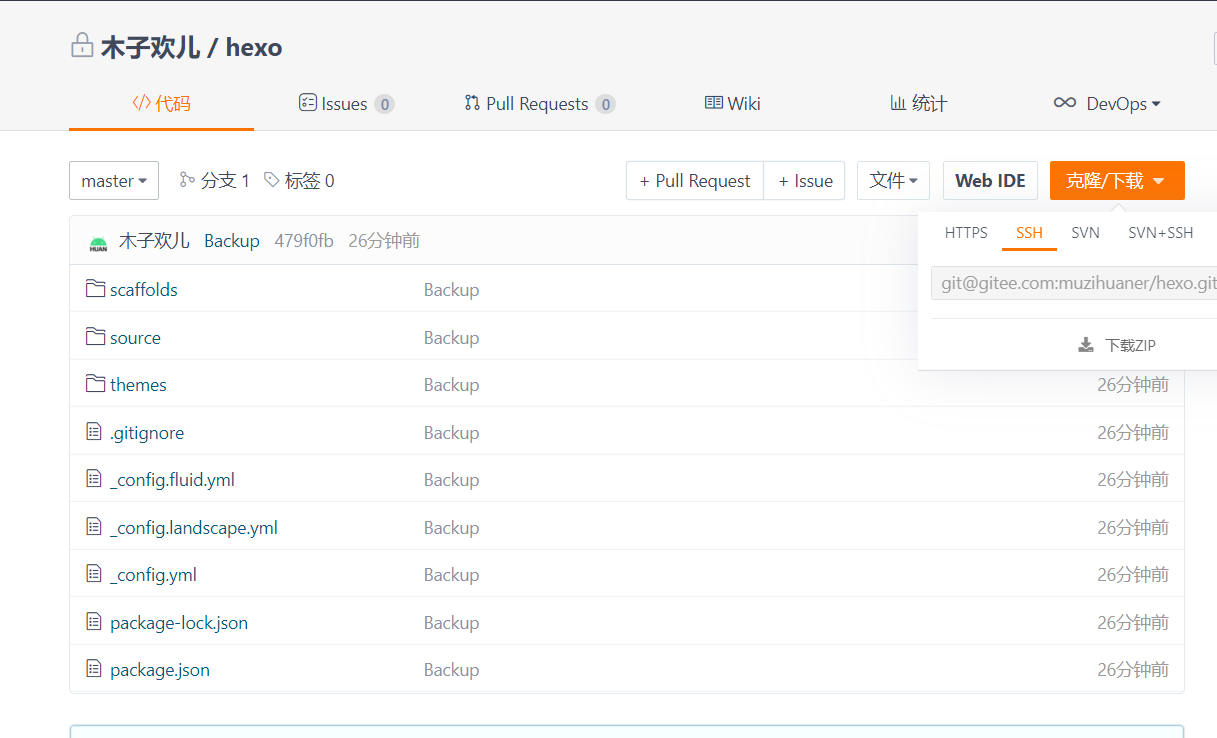Viewport: 1217px width, 738px height.
Task: Click the _config.yml file icon
Action: pos(94,574)
